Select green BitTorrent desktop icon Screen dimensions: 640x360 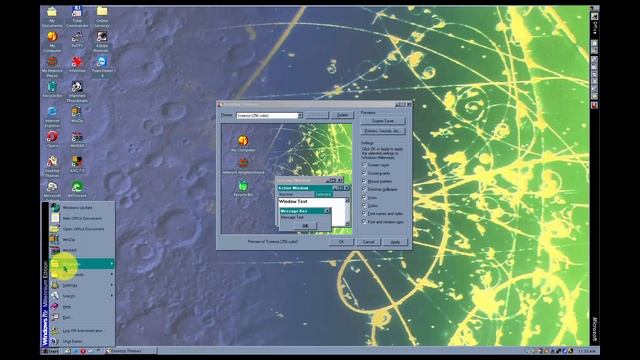click(77, 190)
